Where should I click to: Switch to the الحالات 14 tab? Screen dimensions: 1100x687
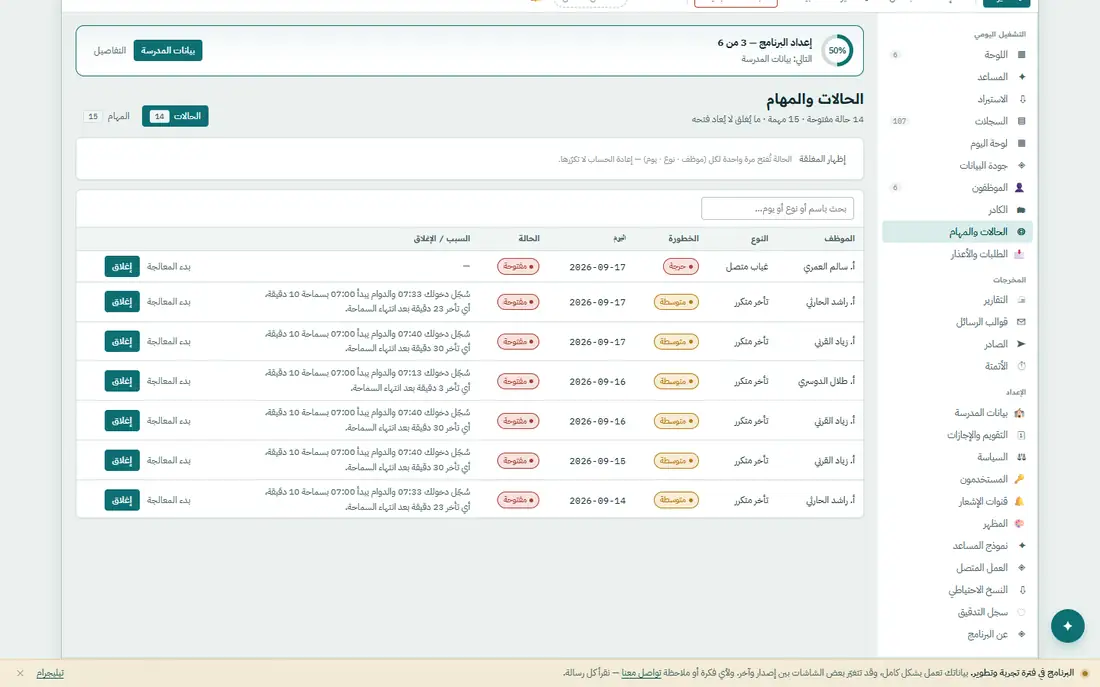coord(175,116)
